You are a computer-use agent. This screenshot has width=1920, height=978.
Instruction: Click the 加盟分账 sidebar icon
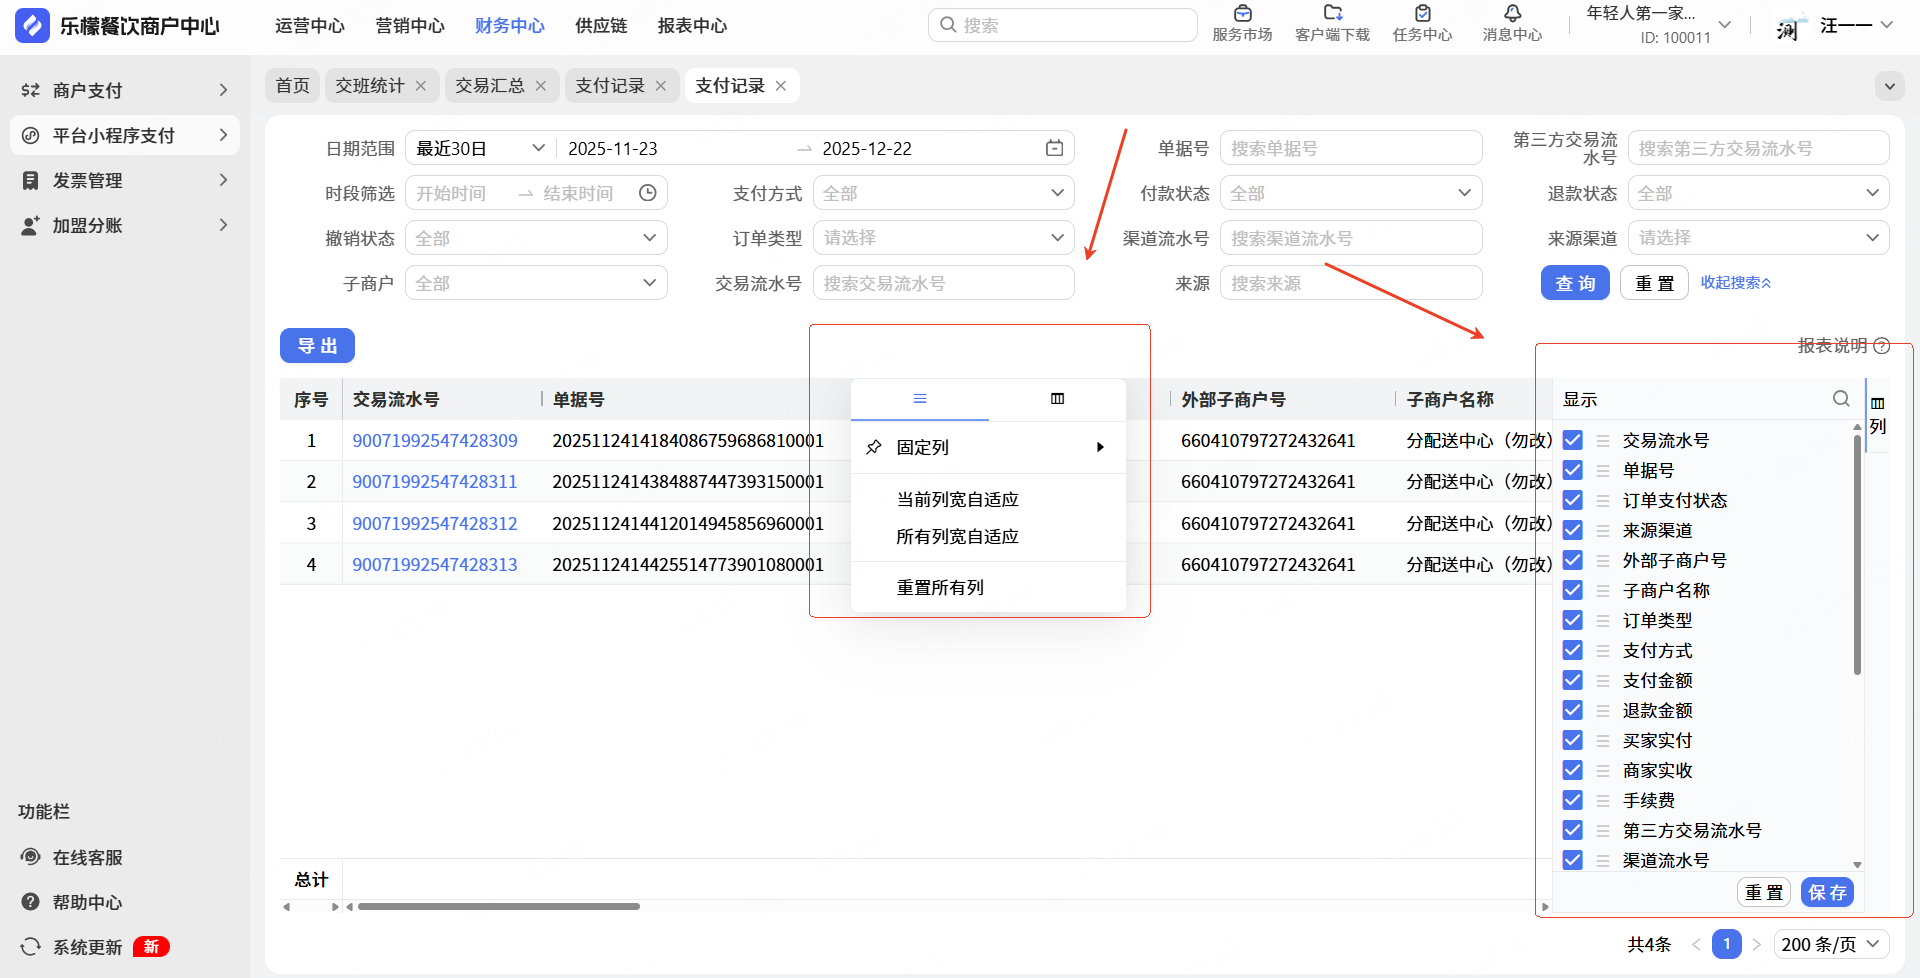point(31,225)
